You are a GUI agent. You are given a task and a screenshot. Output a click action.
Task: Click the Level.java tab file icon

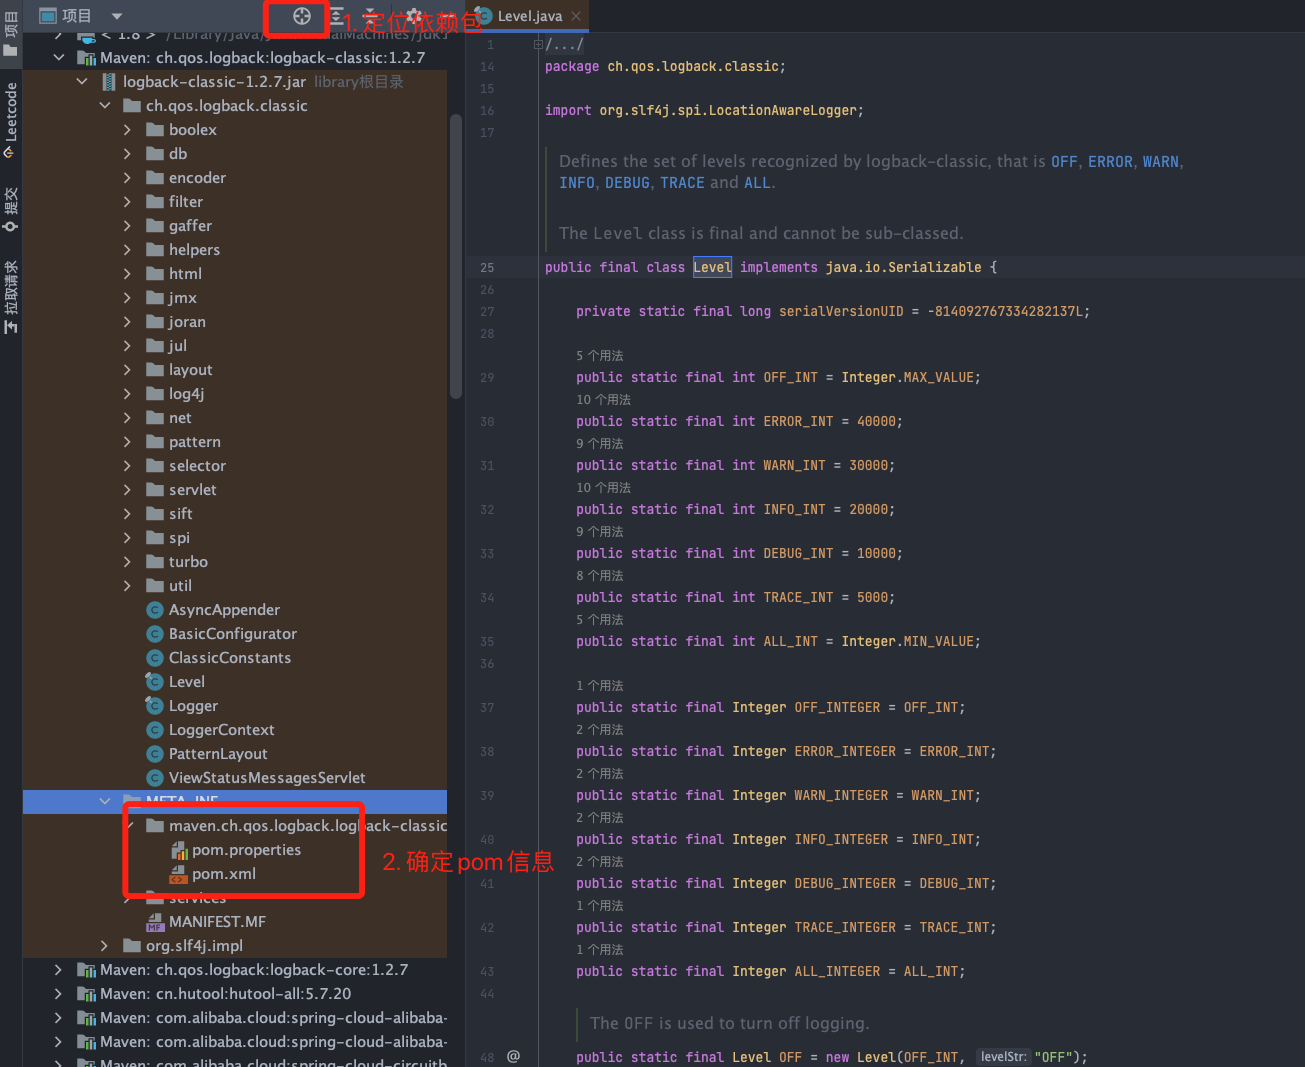pos(484,16)
